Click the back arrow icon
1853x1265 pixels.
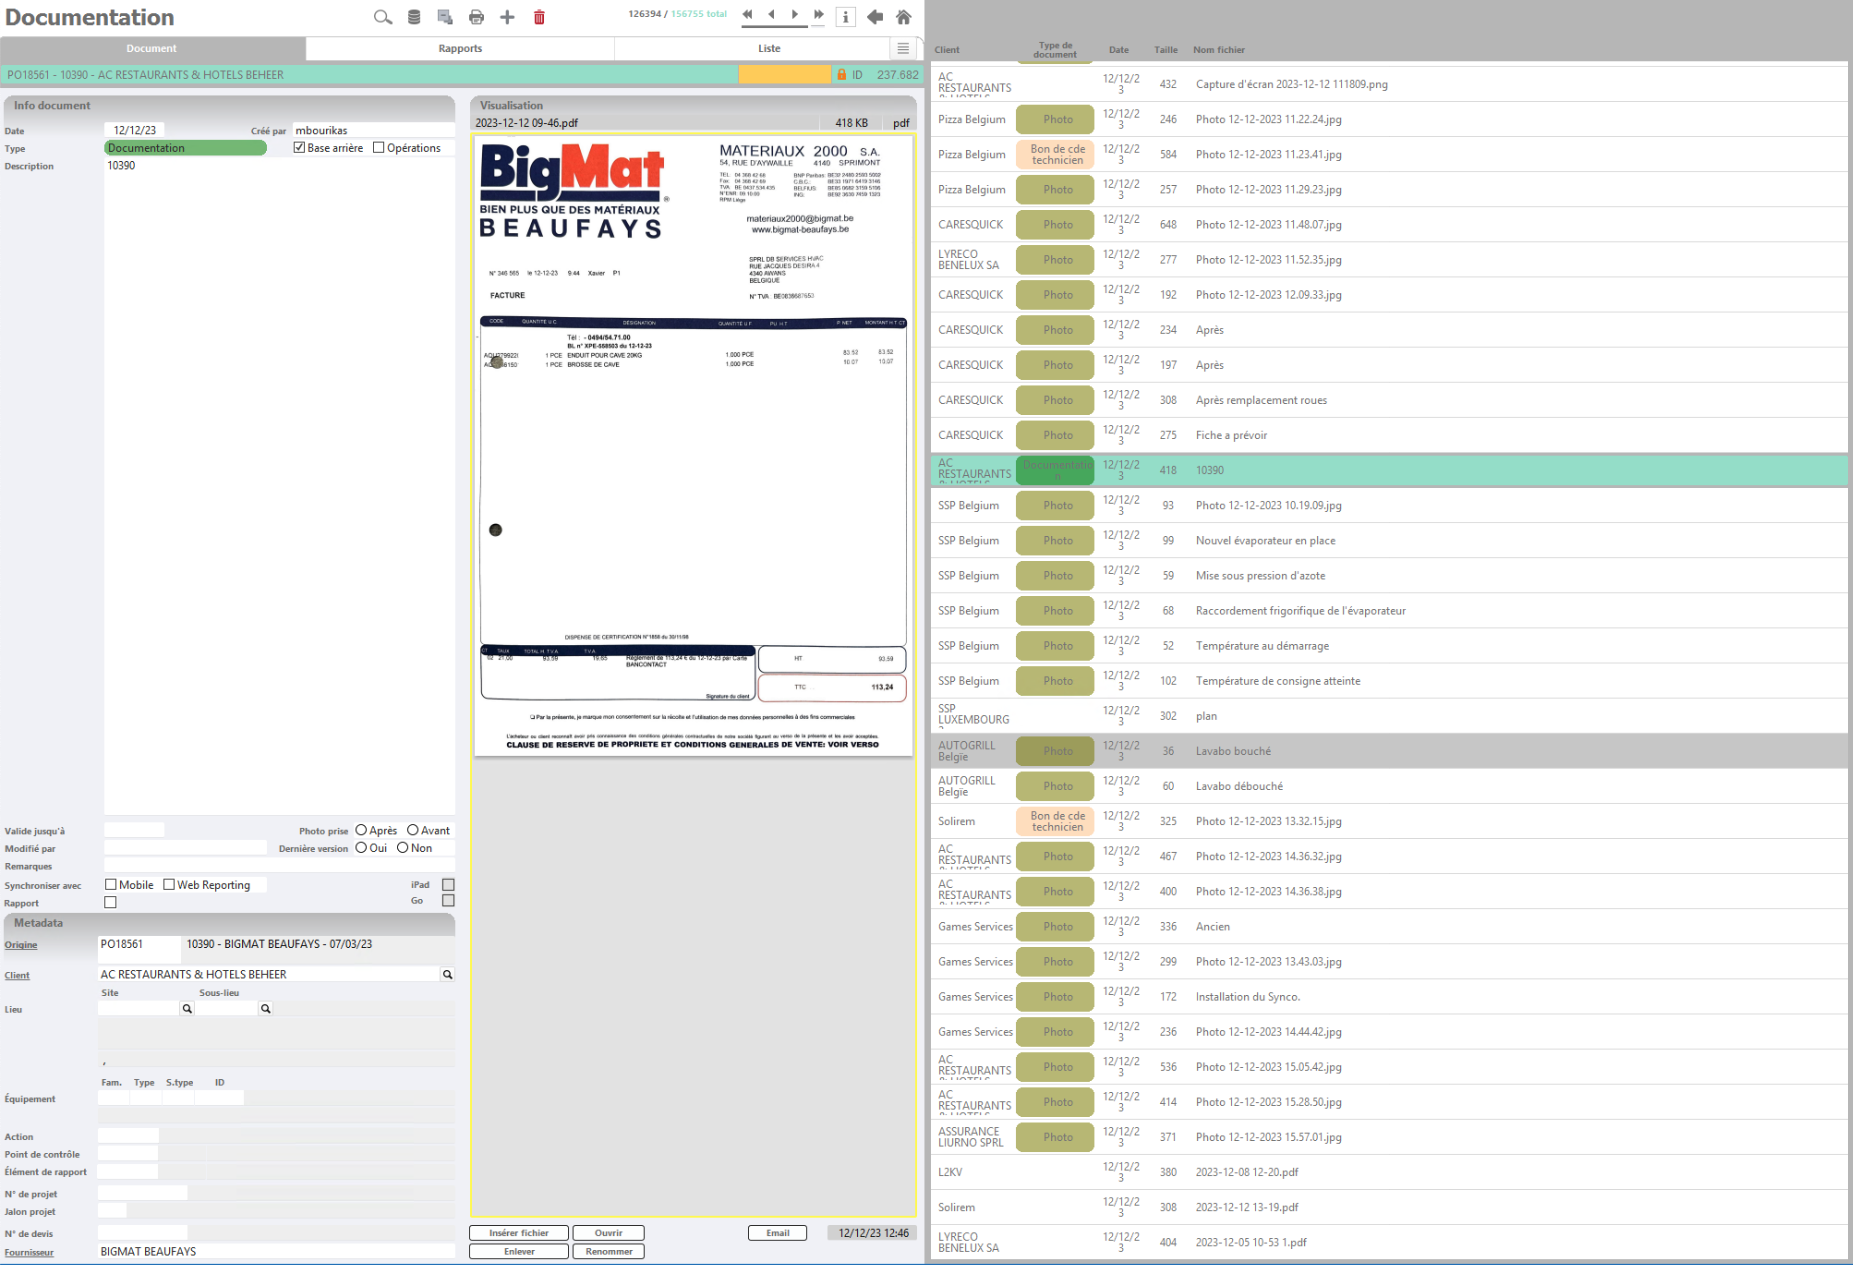click(875, 17)
